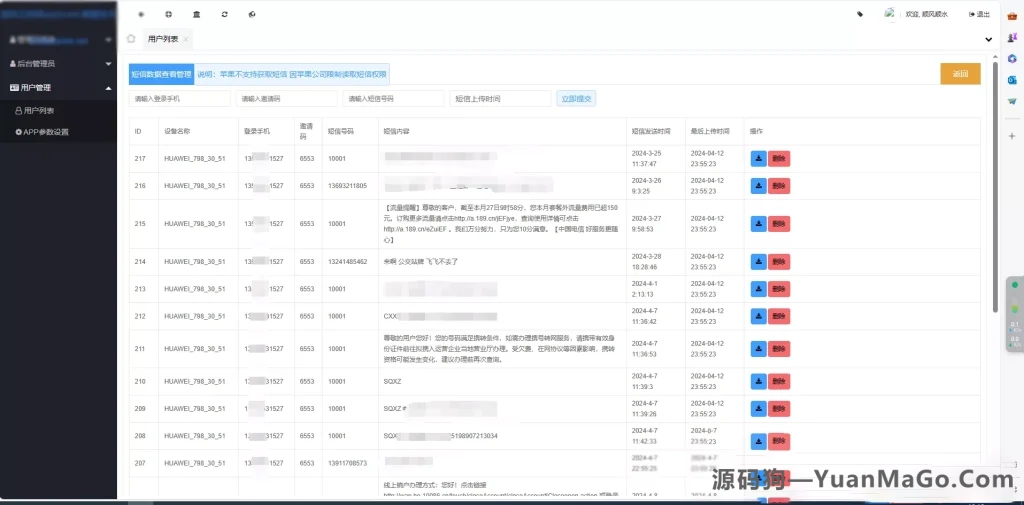Screen dimensions: 1024x505
Task: Click the refresh icon in top toolbar
Action: tap(225, 14)
